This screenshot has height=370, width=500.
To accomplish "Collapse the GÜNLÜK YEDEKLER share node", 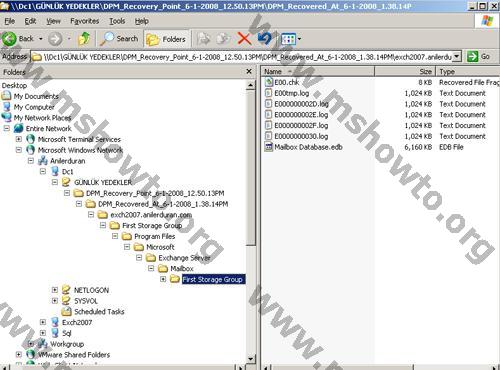I will coord(55,182).
